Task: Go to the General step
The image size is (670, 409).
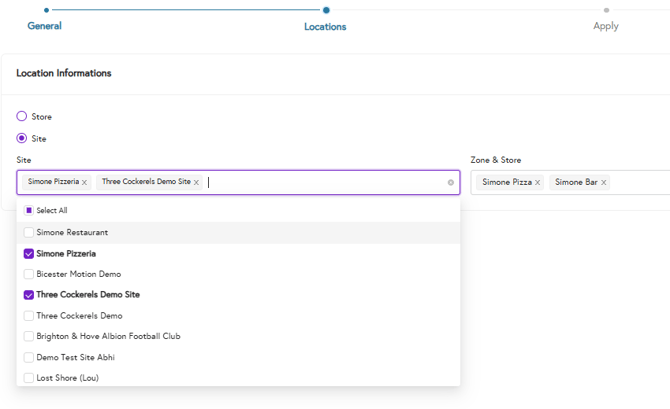Action: point(45,25)
